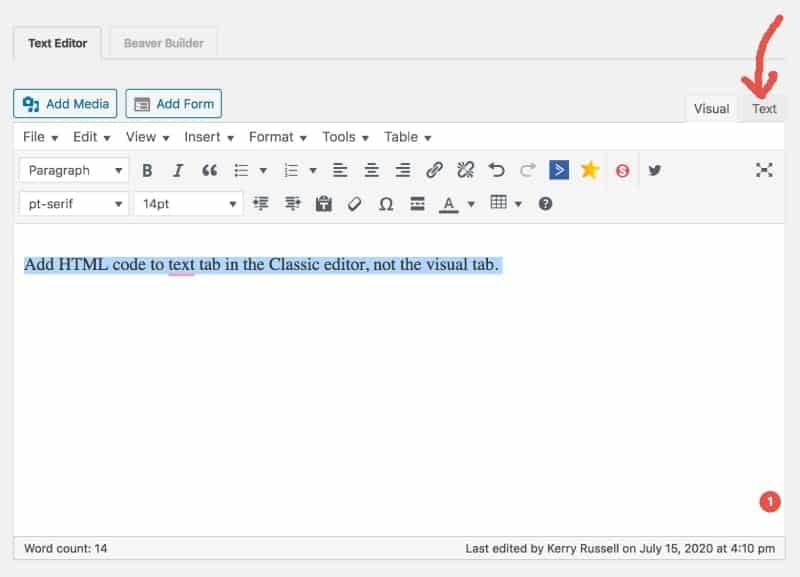This screenshot has height=577, width=800.
Task: Toggle align left formatting
Action: [x=340, y=170]
